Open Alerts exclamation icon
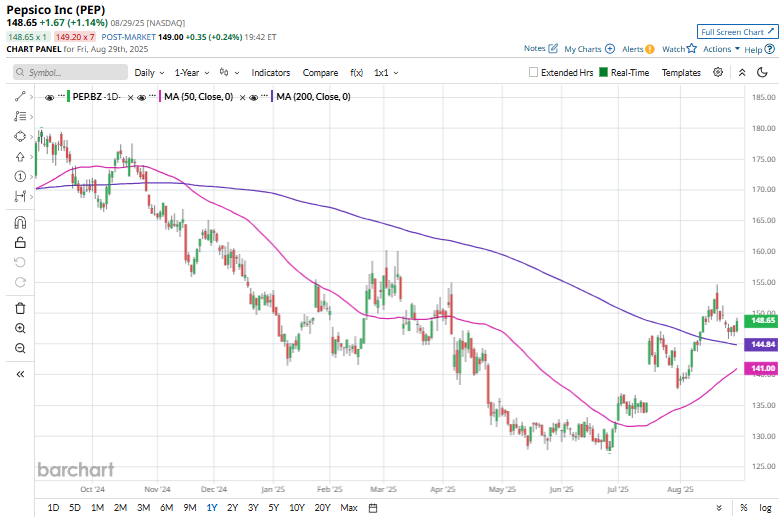Image resolution: width=781 pixels, height=521 pixels. point(650,49)
